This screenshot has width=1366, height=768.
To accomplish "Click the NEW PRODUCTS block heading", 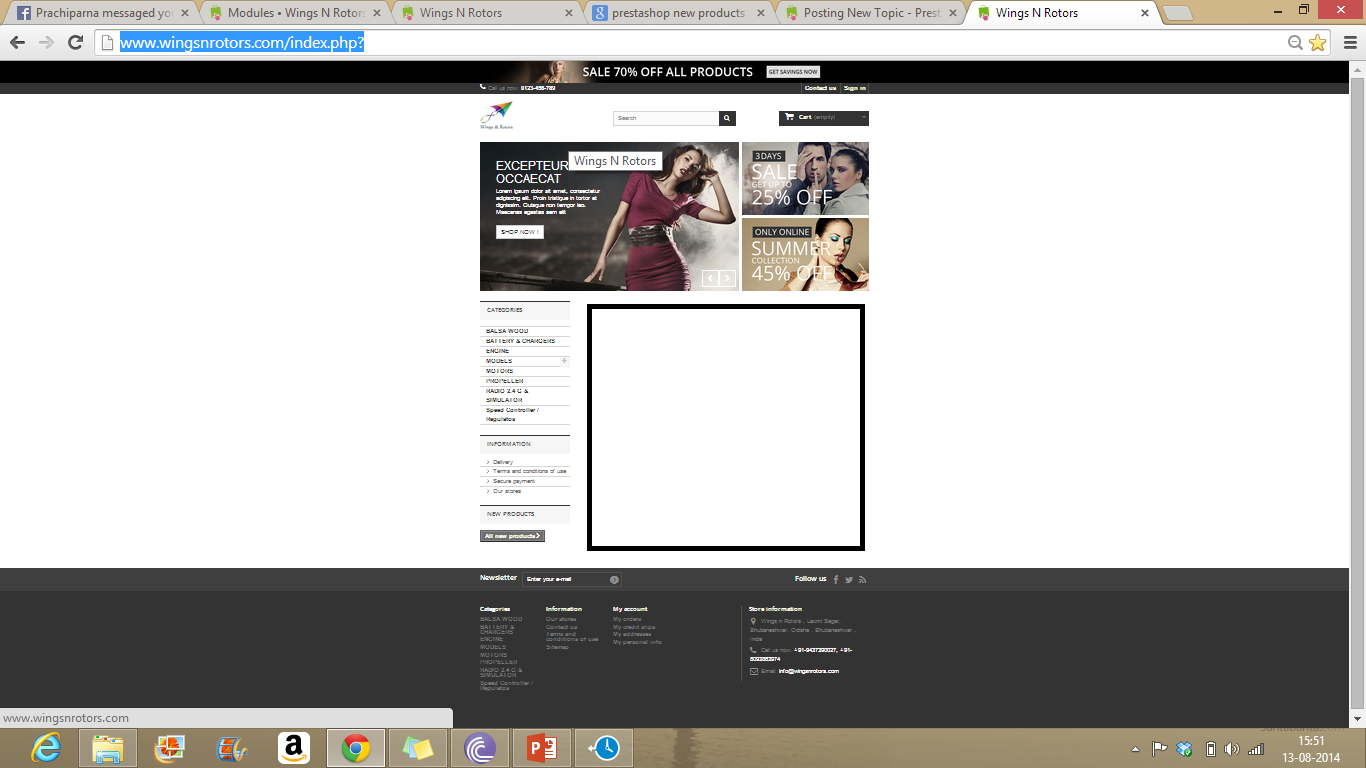I will [511, 514].
